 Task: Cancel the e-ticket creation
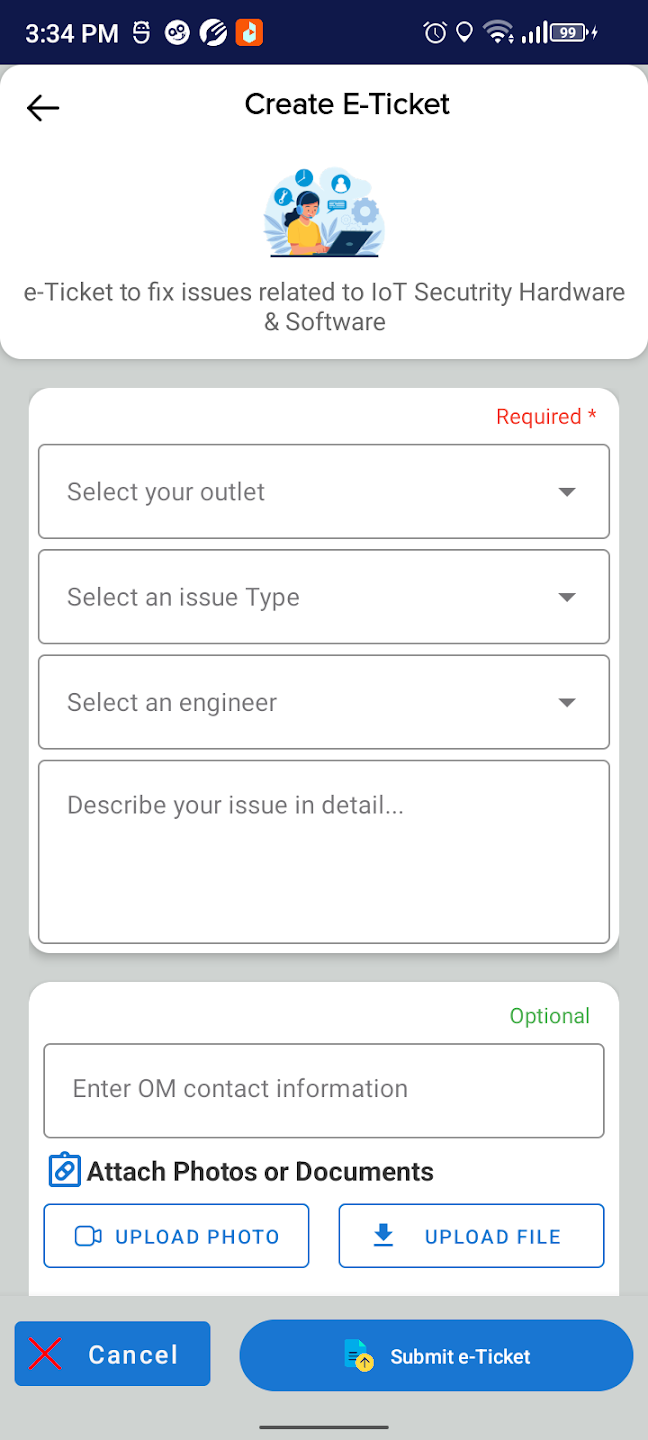pos(113,1354)
